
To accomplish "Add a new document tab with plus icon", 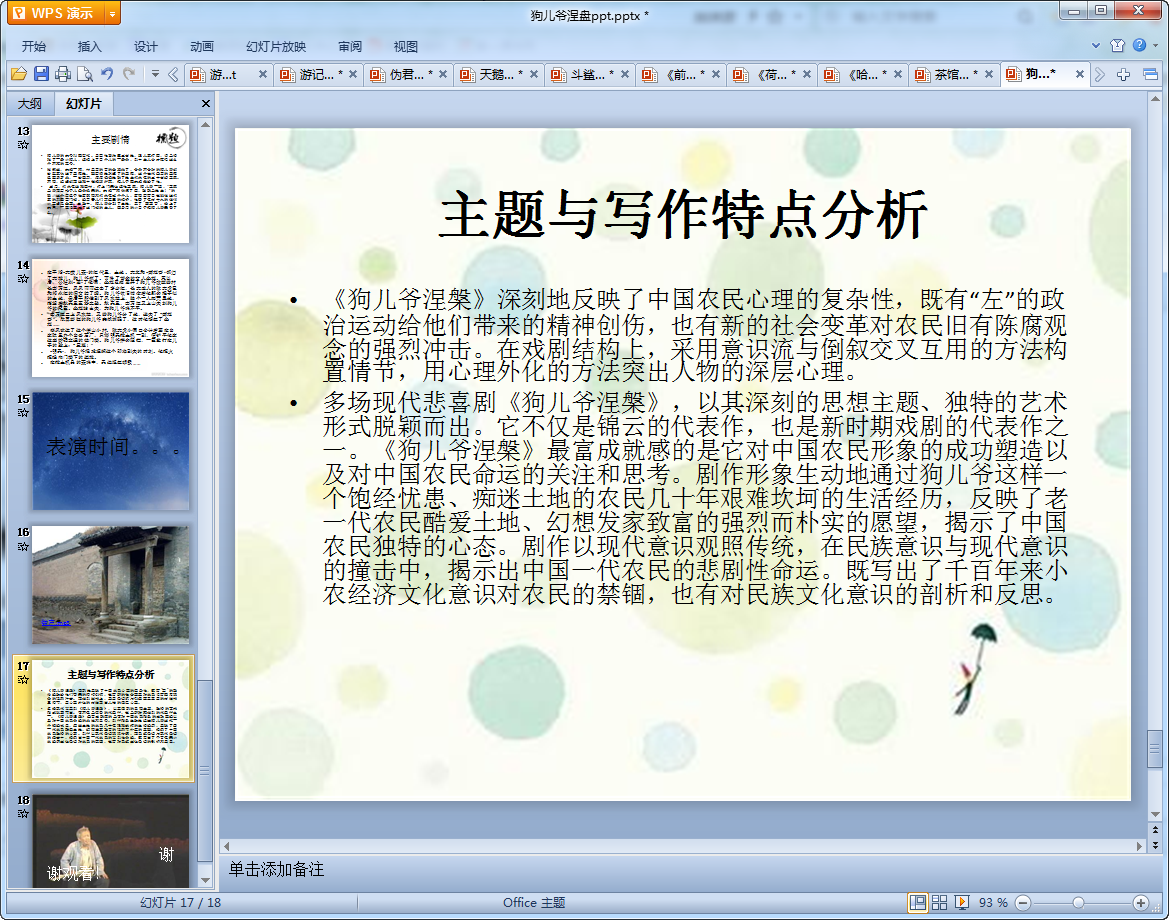I will pyautogui.click(x=1123, y=74).
